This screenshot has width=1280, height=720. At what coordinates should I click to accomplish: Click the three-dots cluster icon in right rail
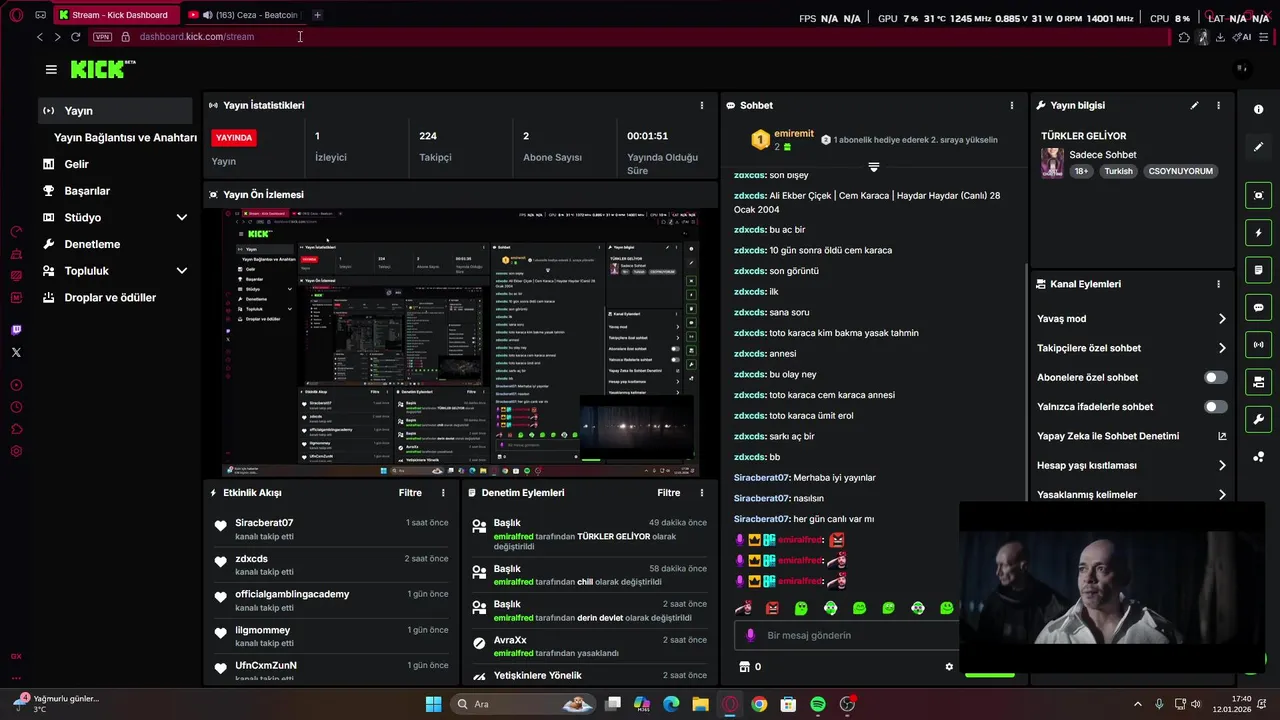click(x=1258, y=457)
